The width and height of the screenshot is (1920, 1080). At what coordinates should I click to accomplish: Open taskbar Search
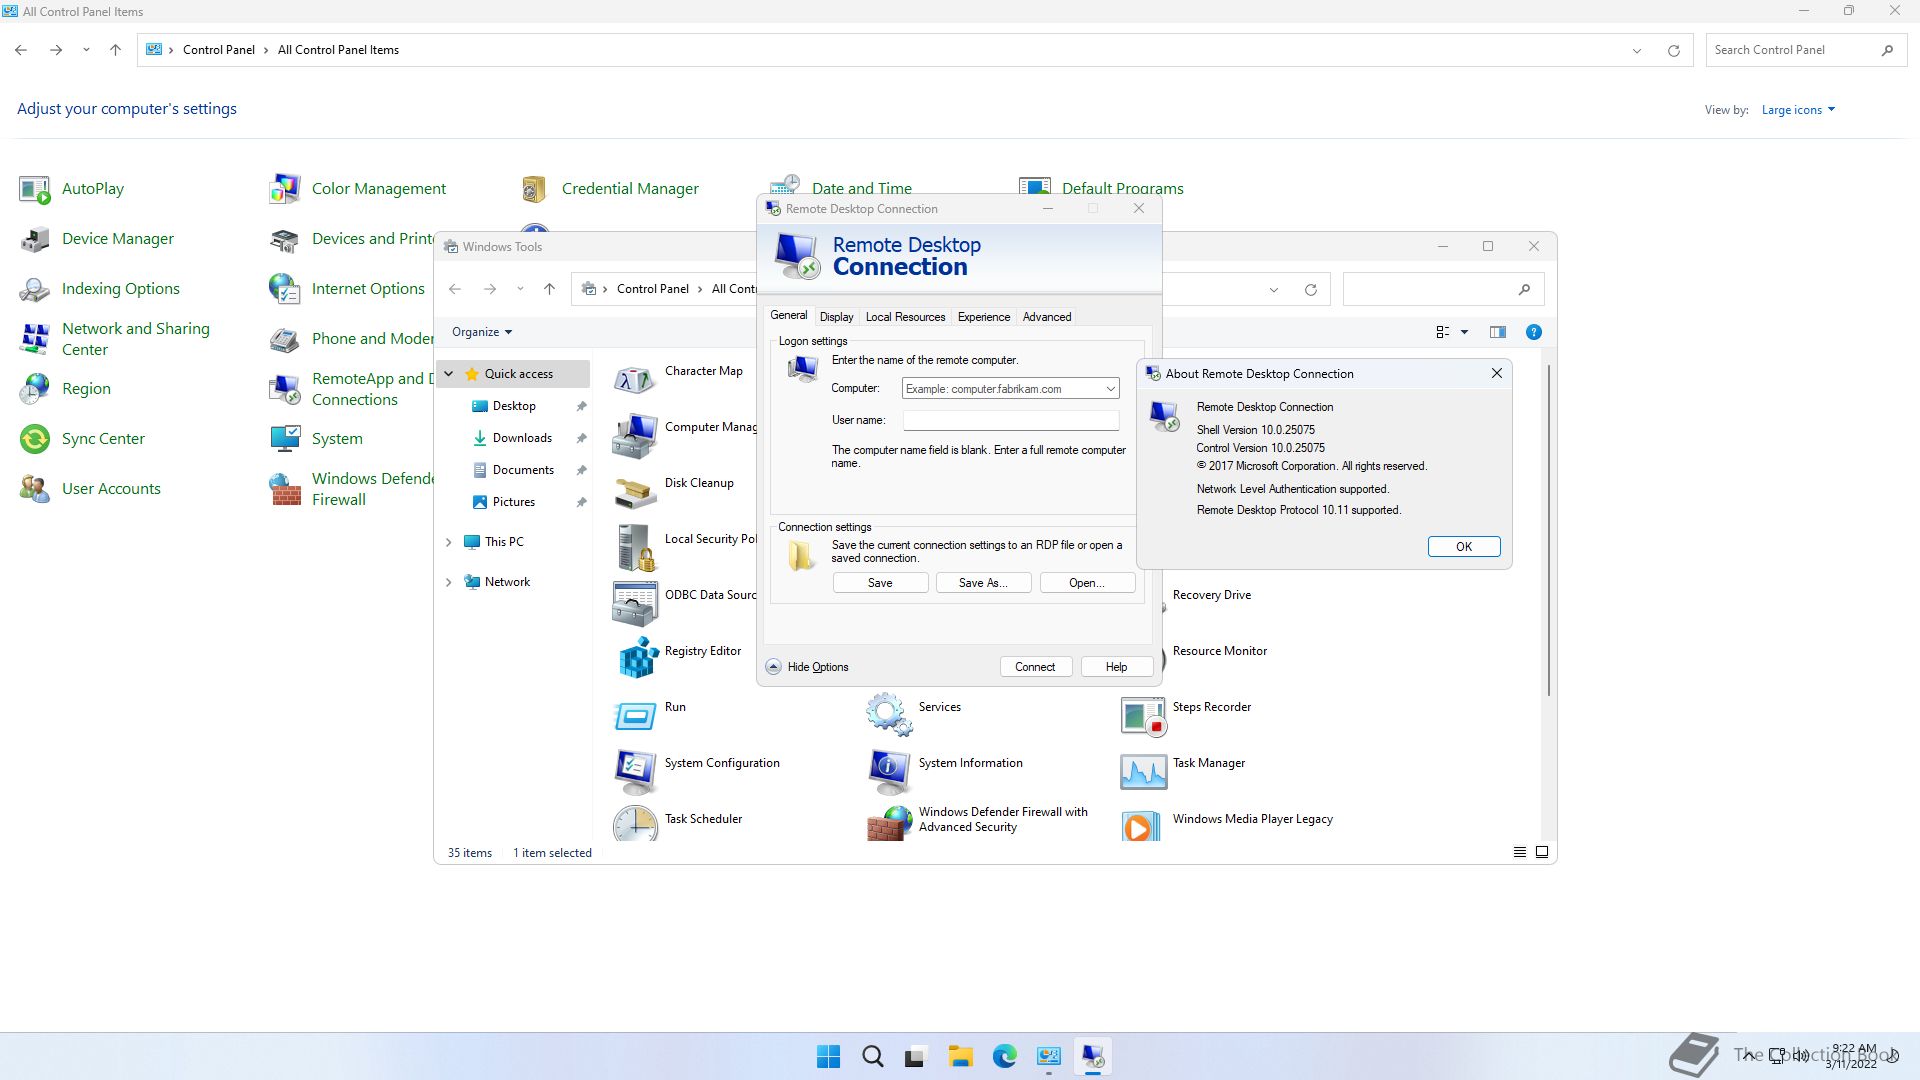(872, 1057)
